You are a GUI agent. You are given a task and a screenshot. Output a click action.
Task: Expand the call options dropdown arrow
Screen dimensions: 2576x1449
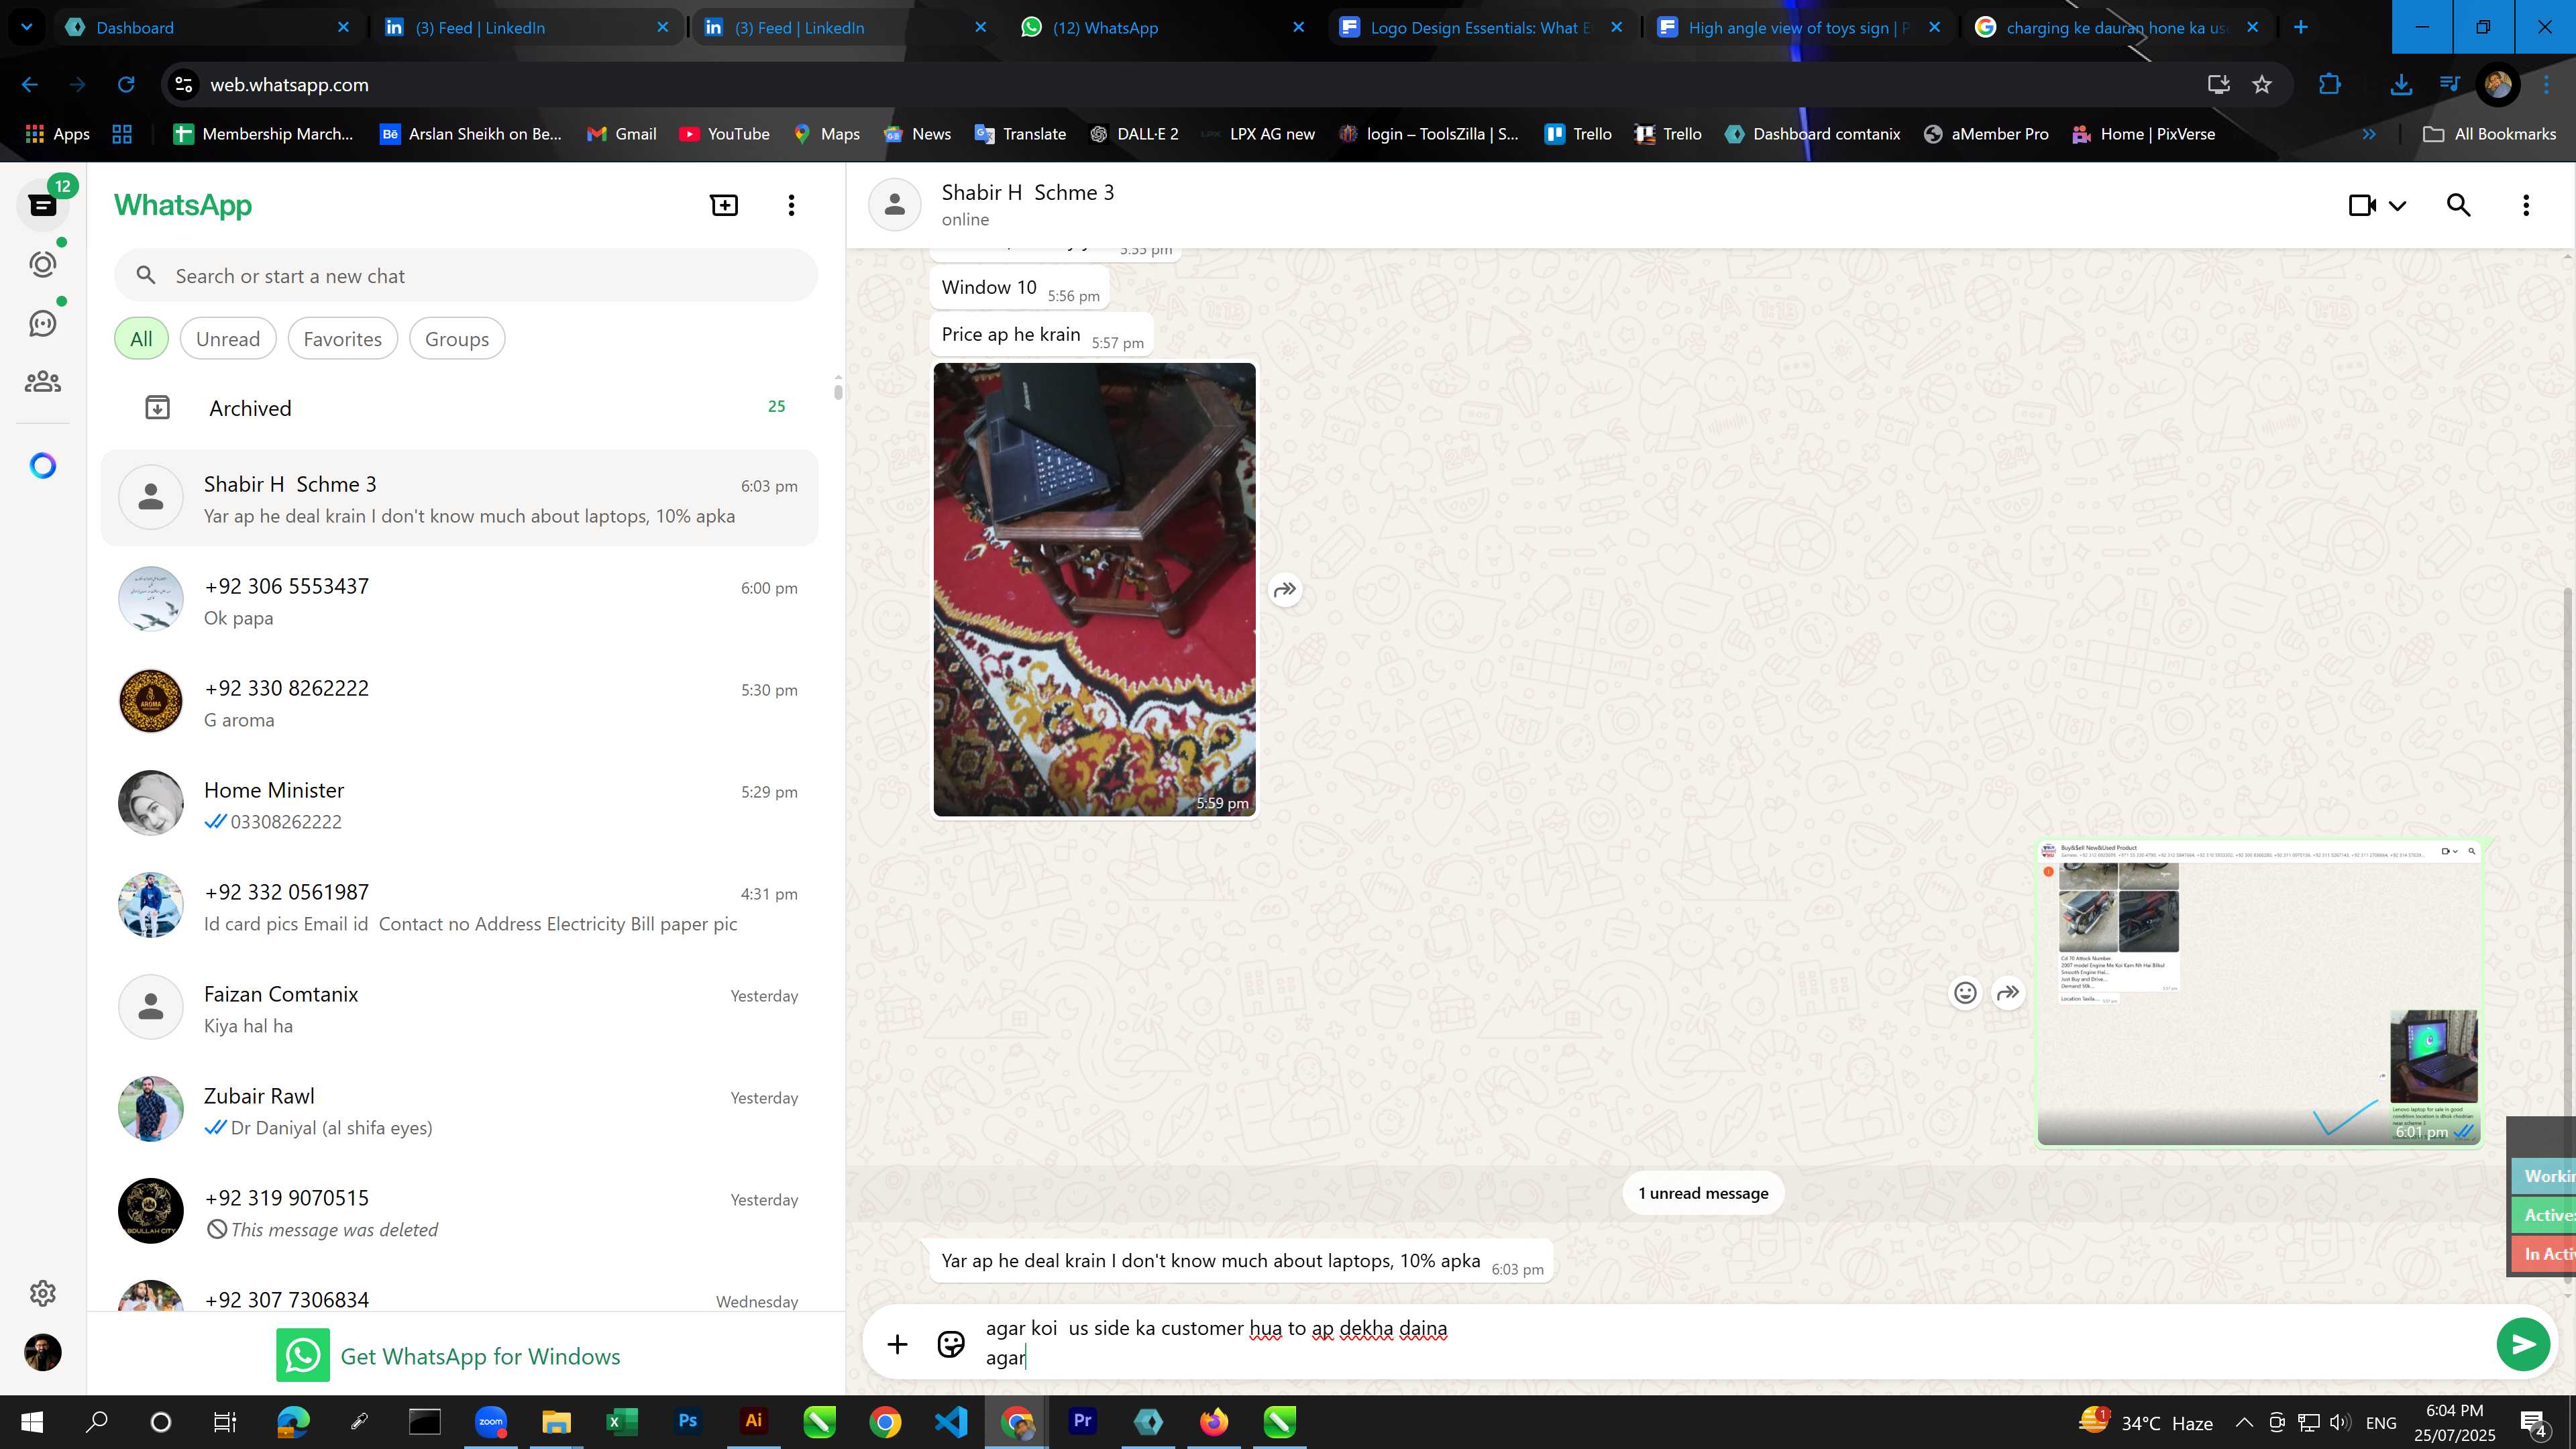pyautogui.click(x=2397, y=206)
